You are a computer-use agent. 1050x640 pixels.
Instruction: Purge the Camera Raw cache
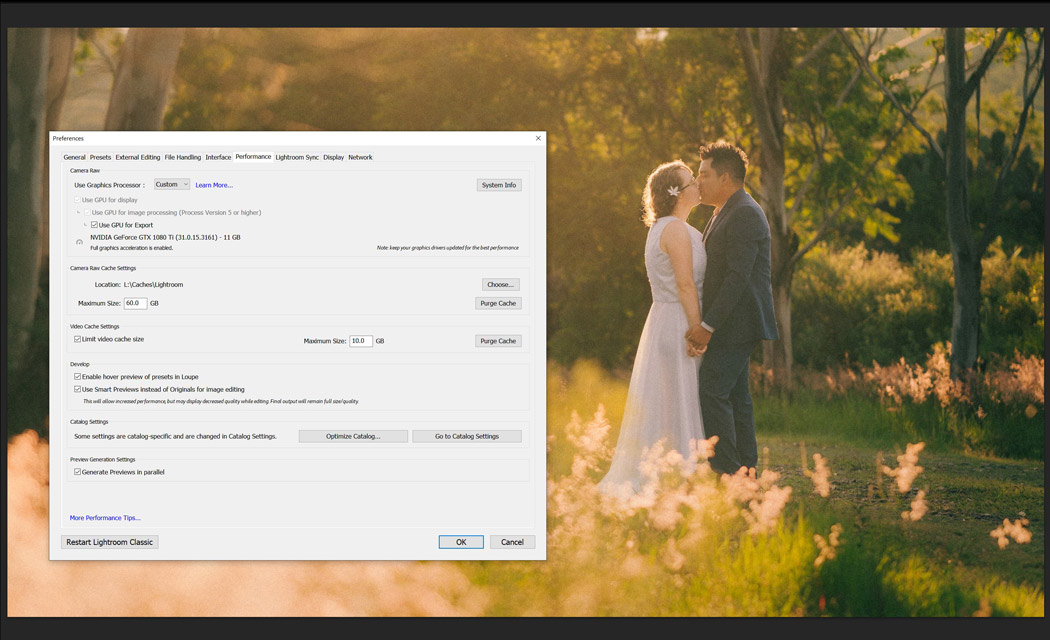498,303
